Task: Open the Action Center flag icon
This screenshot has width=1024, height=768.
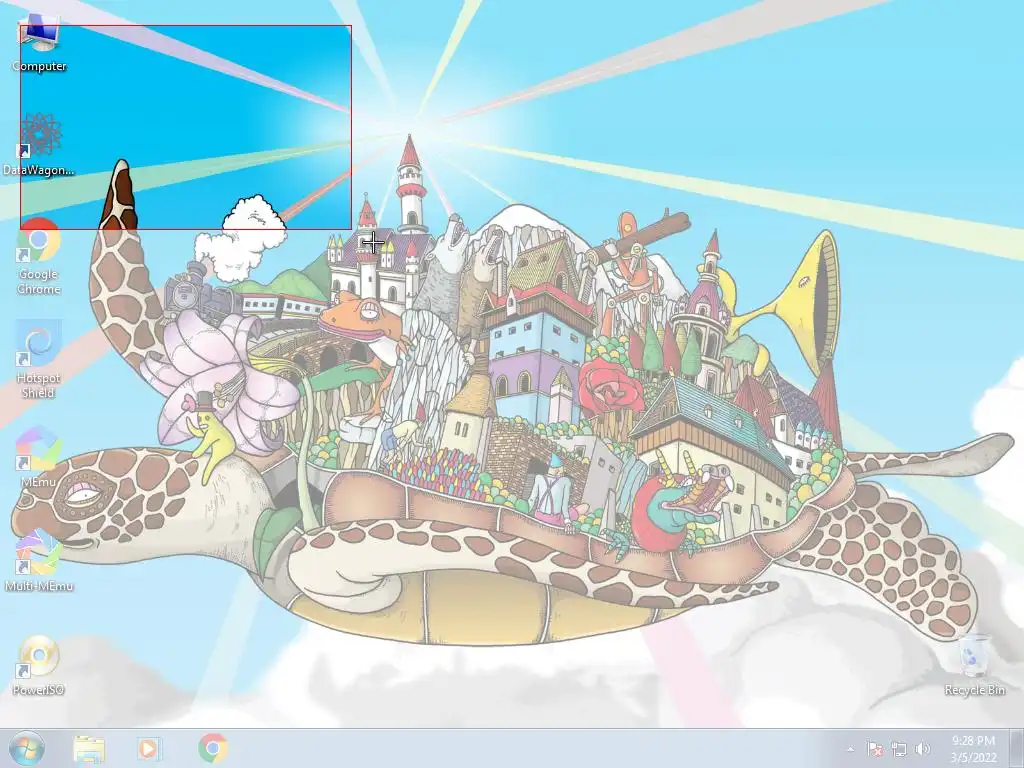Action: [875, 749]
